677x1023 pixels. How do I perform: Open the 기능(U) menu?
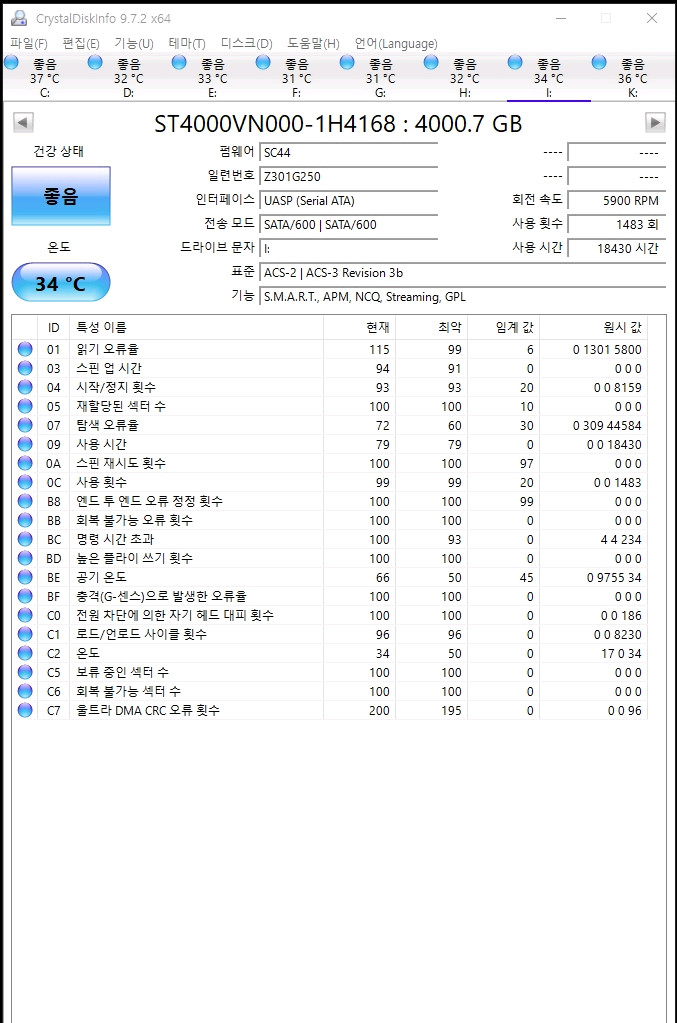[x=134, y=44]
